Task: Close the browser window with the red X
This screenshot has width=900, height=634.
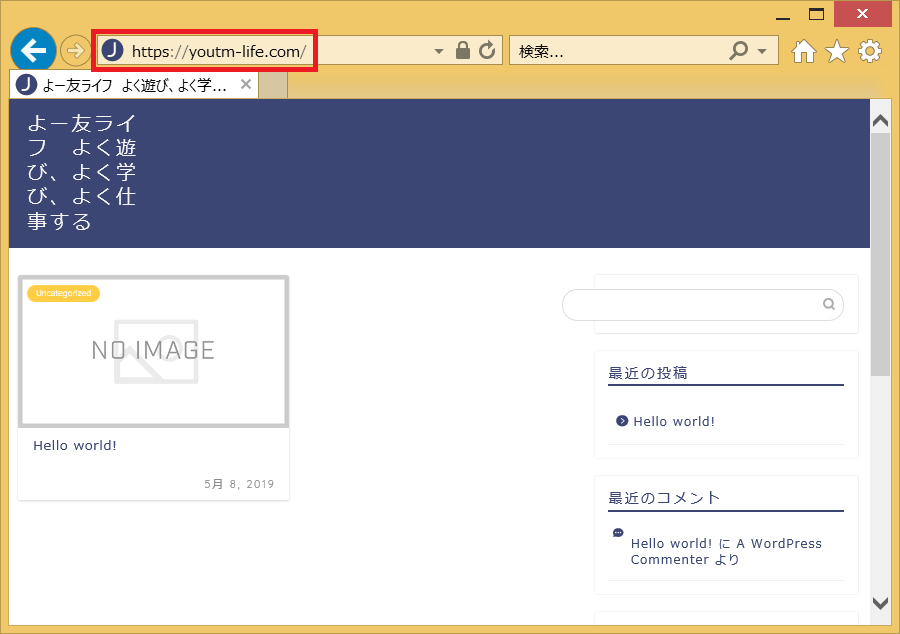Action: 862,14
